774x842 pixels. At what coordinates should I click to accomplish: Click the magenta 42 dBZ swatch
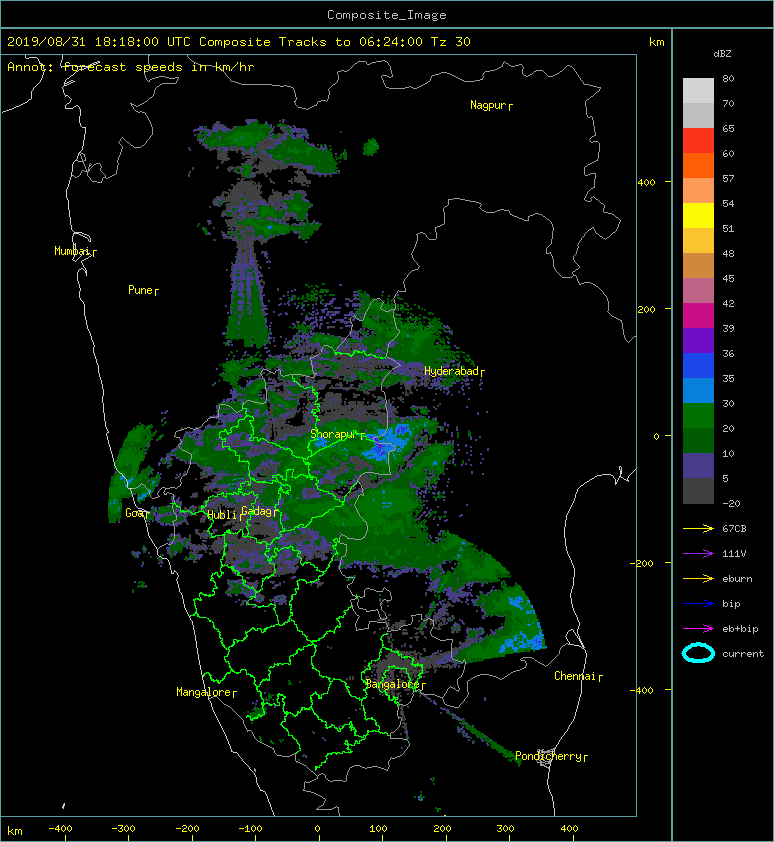[x=698, y=315]
